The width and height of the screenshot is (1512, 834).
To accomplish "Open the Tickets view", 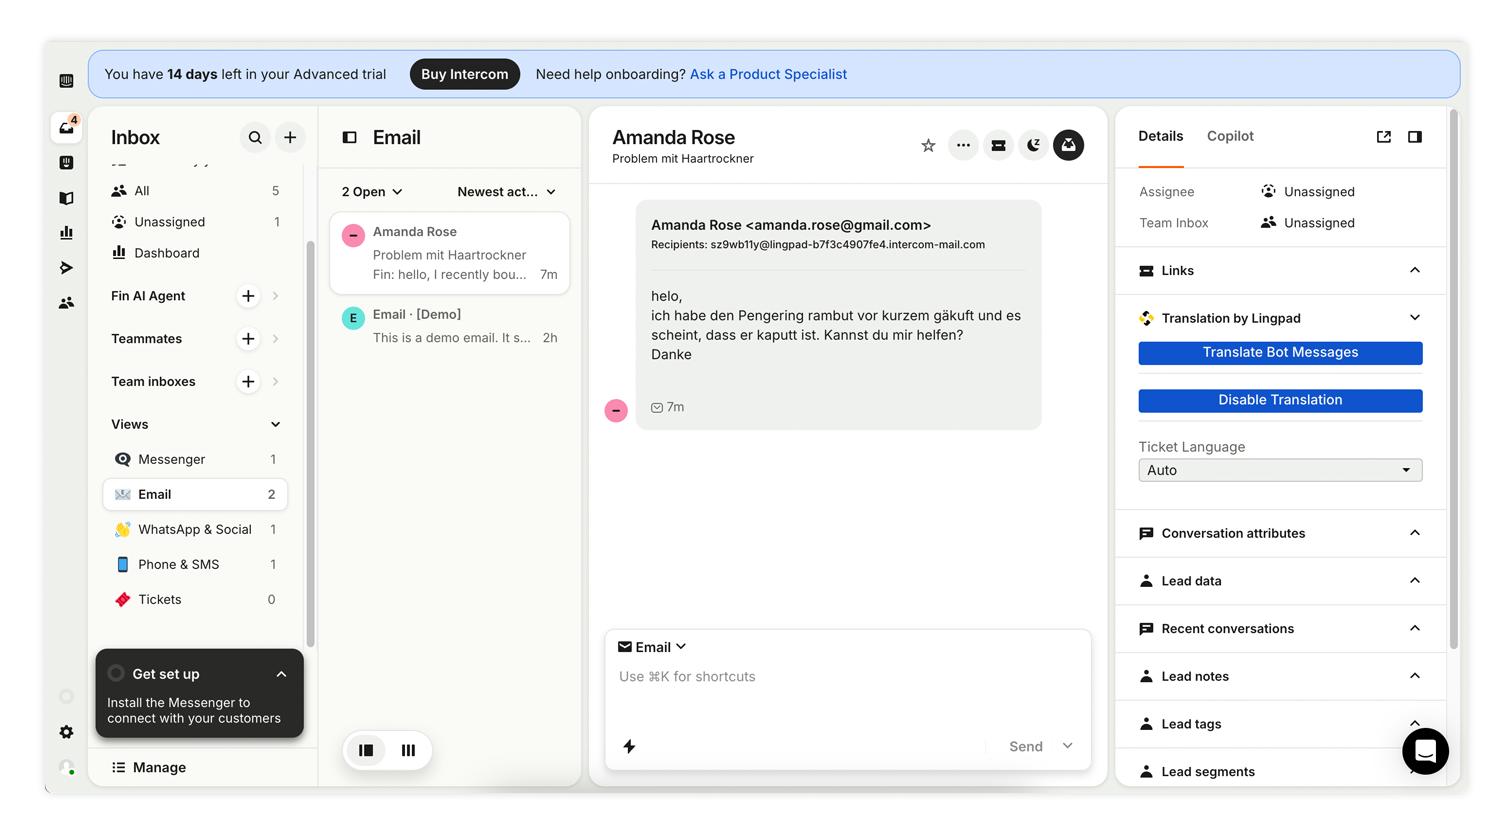I will pyautogui.click(x=196, y=600).
